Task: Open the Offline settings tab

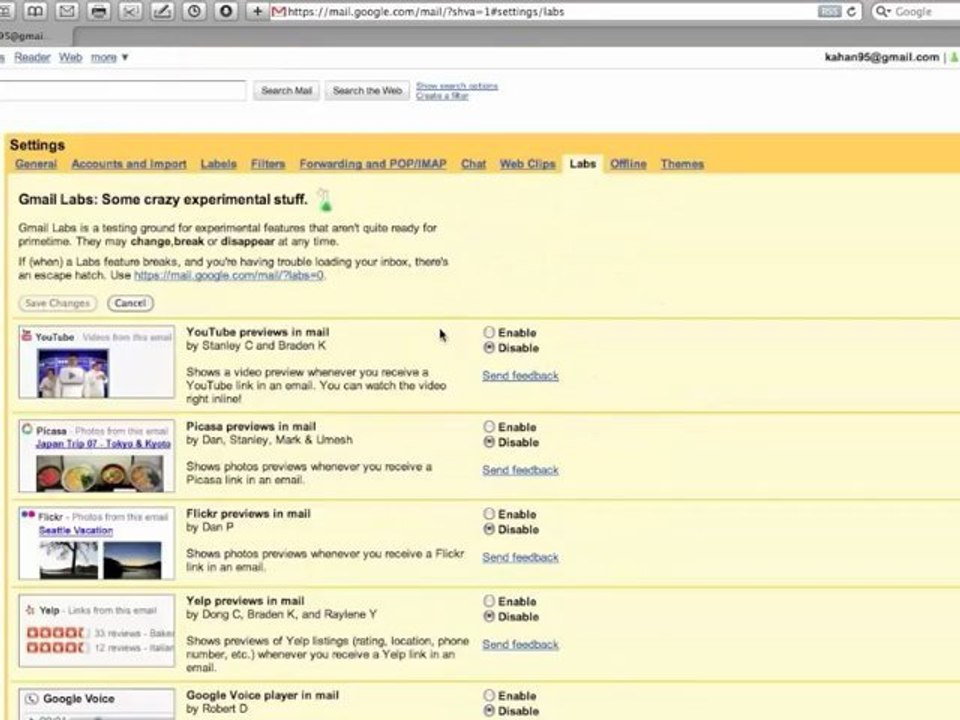Action: coord(628,164)
